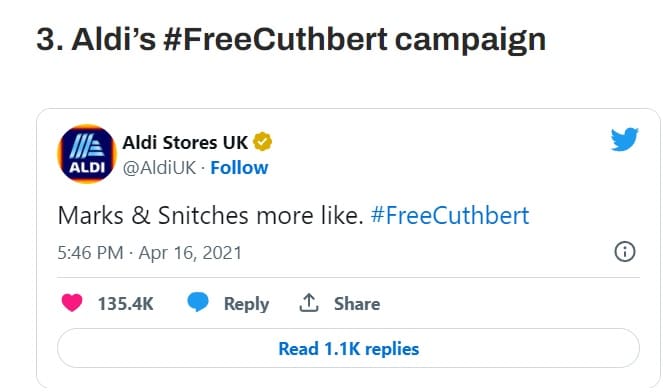Open the Twitter bird icon

click(x=624, y=139)
